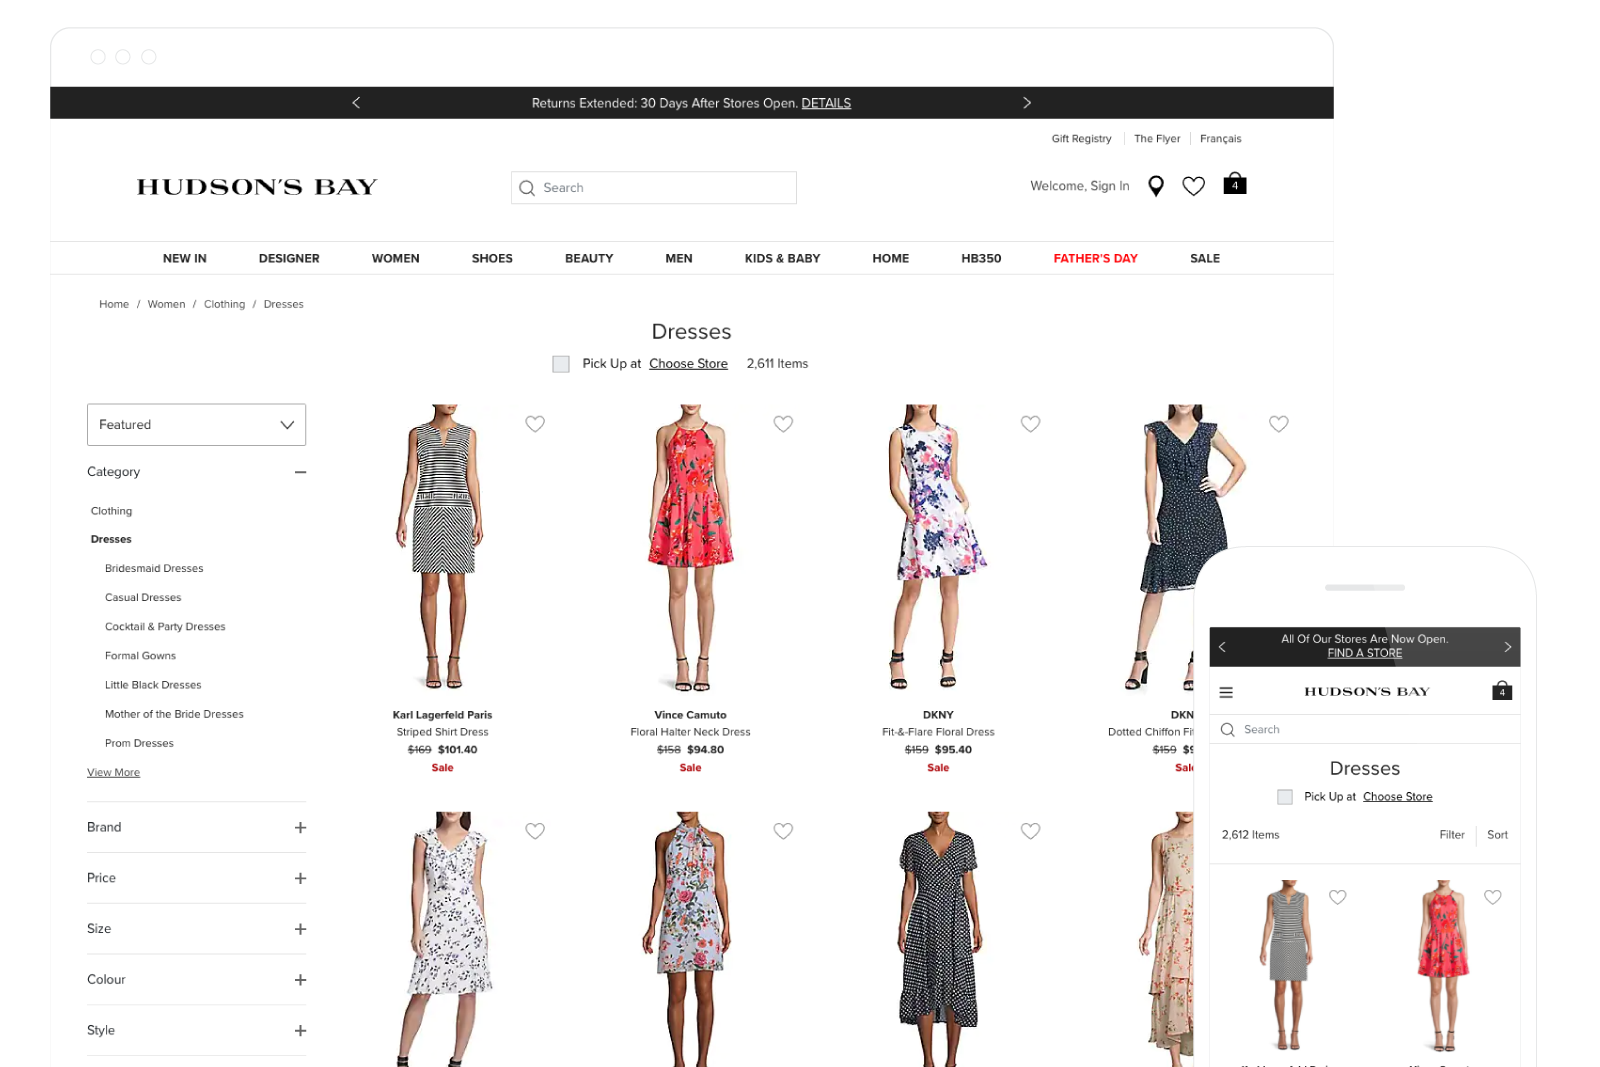Click previous arrow in mobile banner
Screen dimensions: 1600x1067
(1222, 647)
